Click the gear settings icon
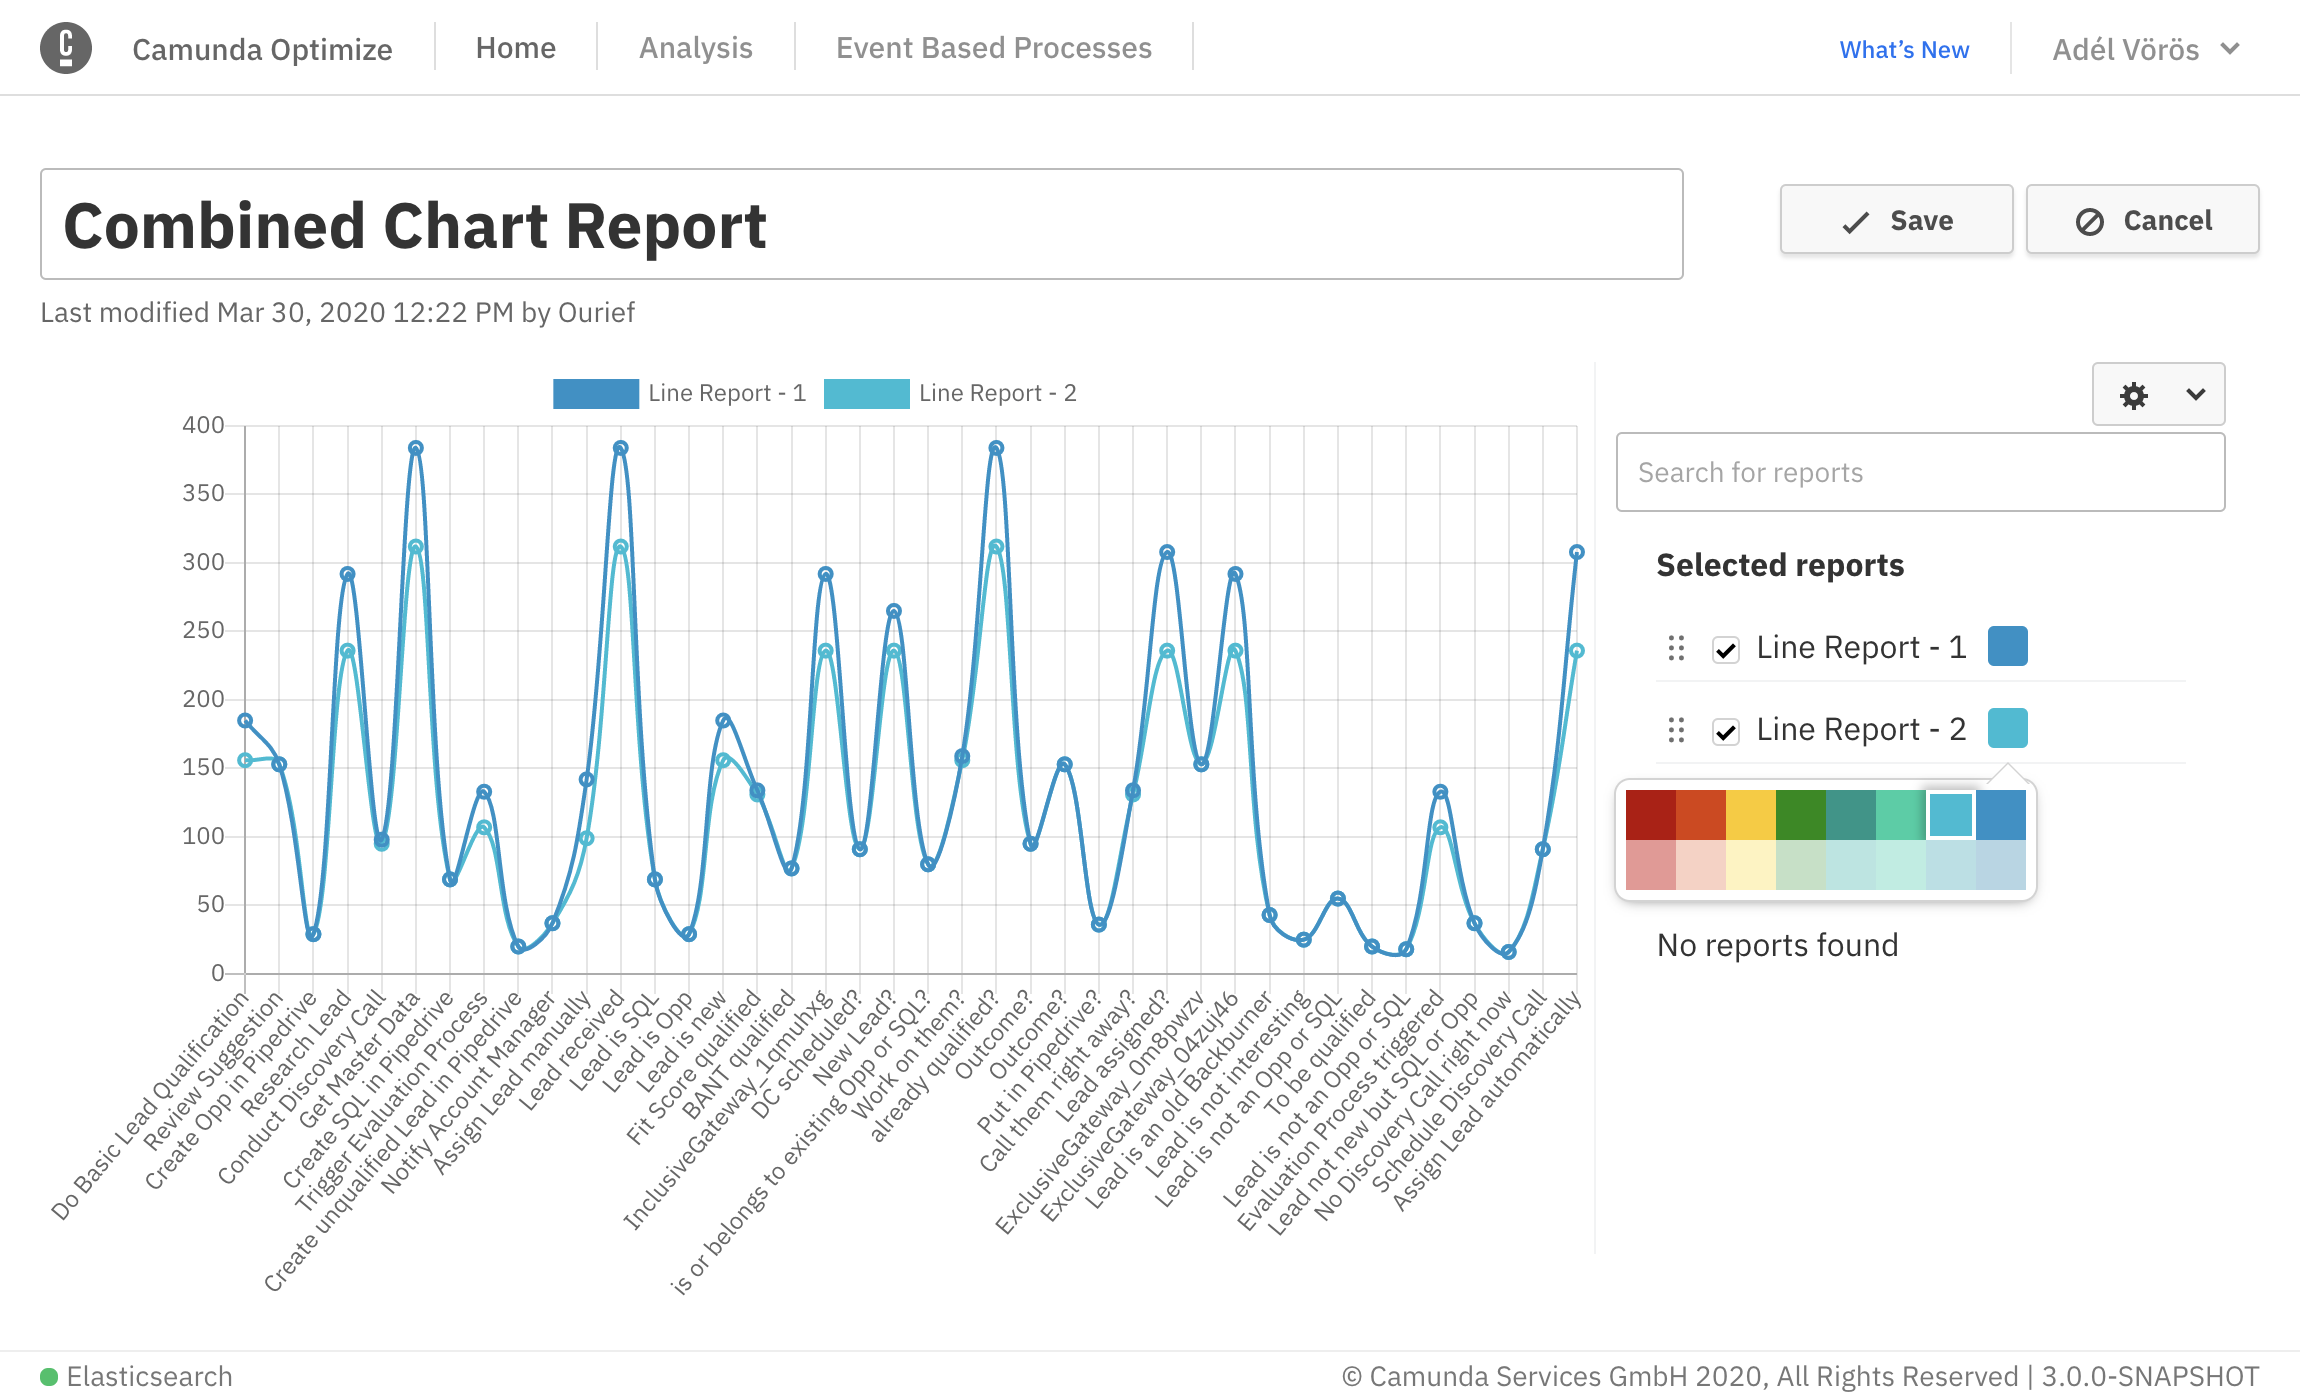Screen dimensions: 2300x1400 2133,395
